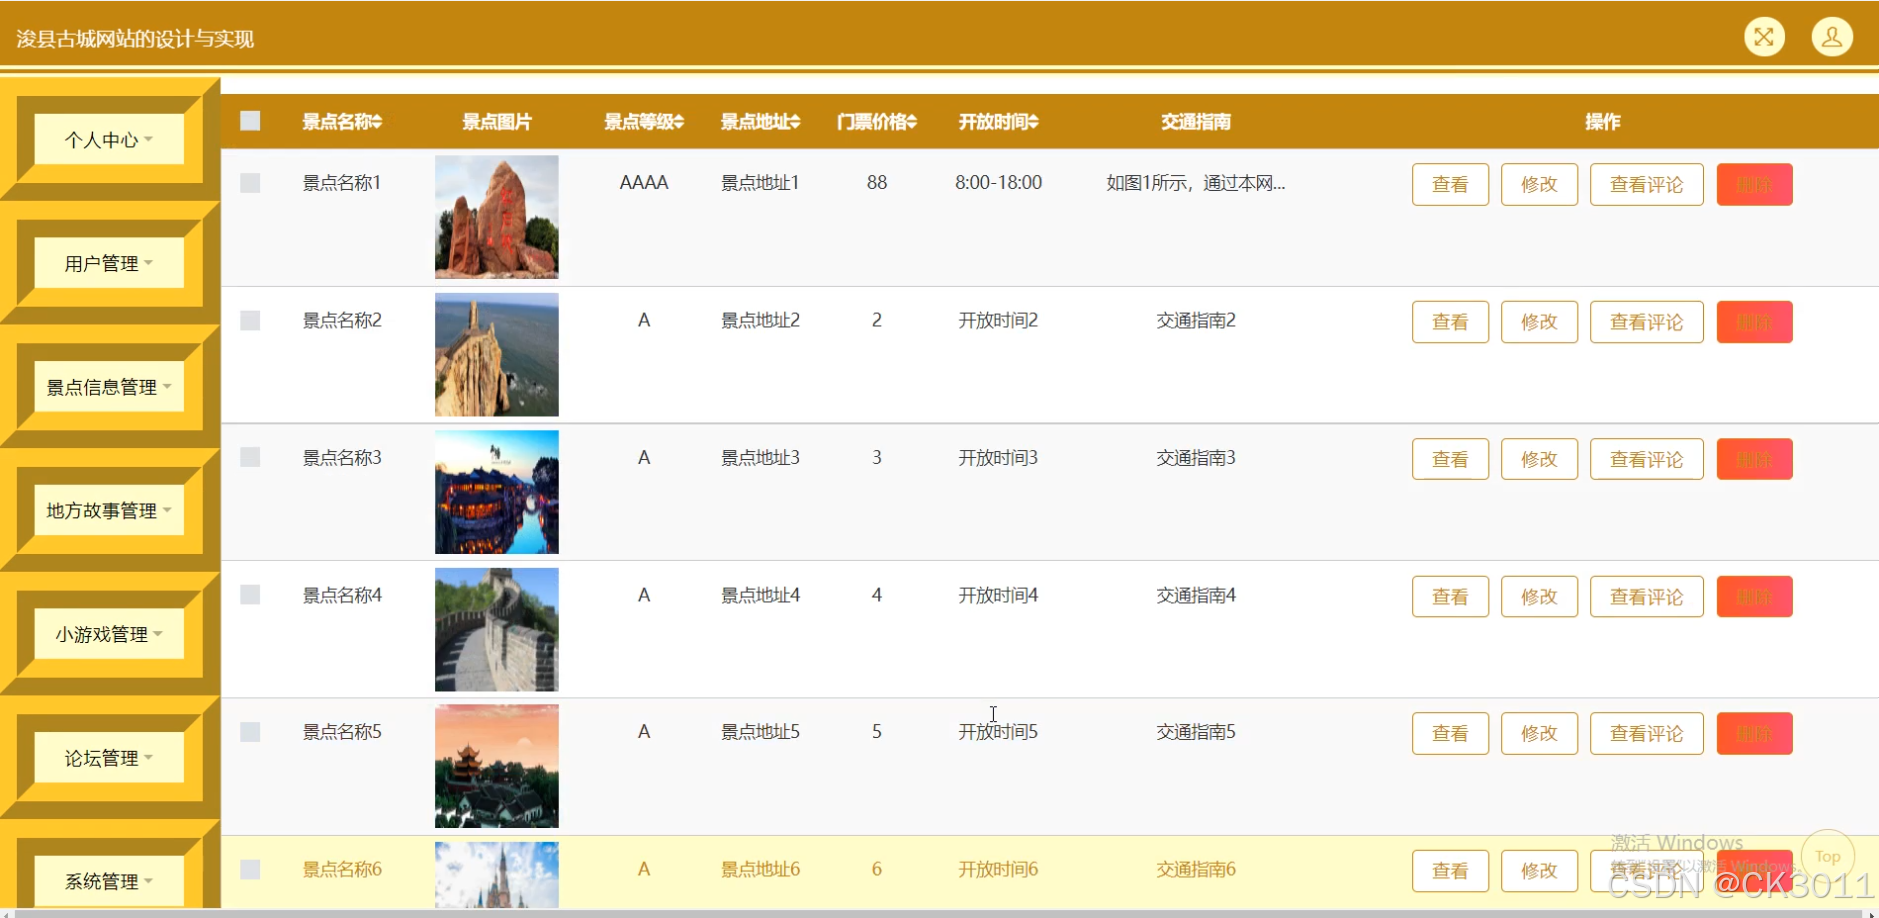
Task: Sort by 开放时间 column header
Action: pos(998,122)
